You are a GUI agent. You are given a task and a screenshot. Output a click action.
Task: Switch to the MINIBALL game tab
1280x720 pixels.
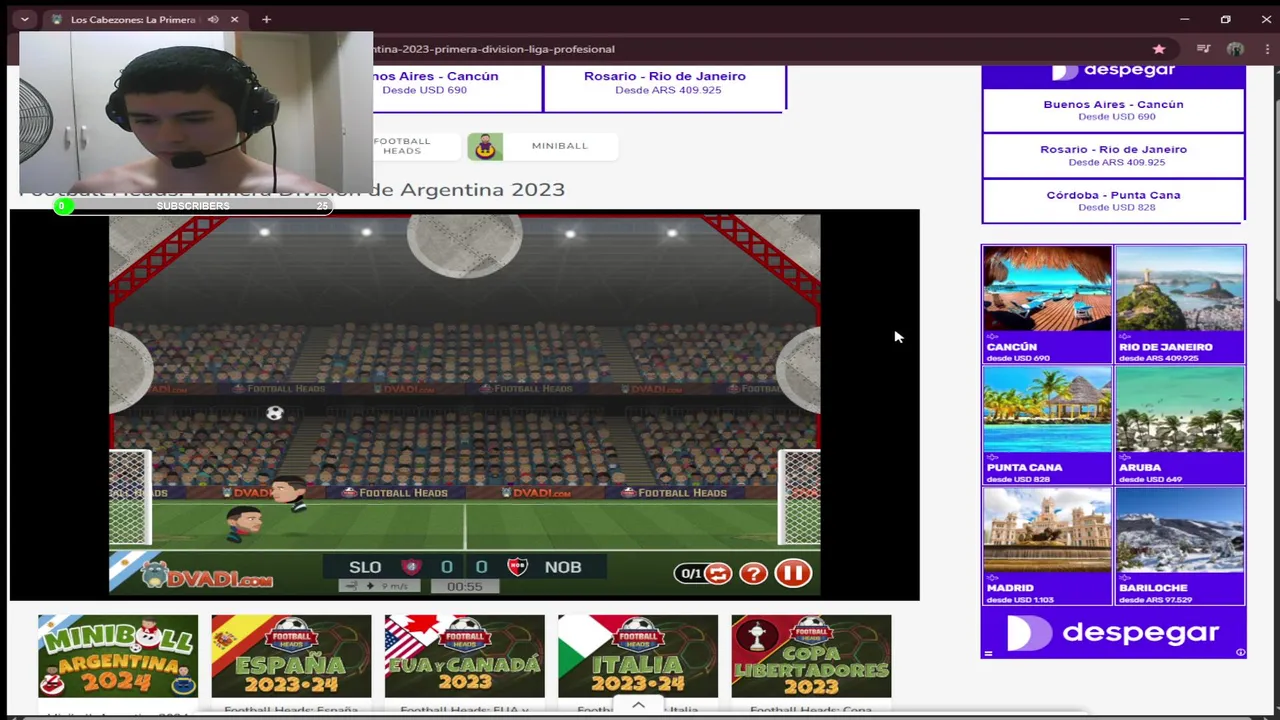[x=543, y=146]
